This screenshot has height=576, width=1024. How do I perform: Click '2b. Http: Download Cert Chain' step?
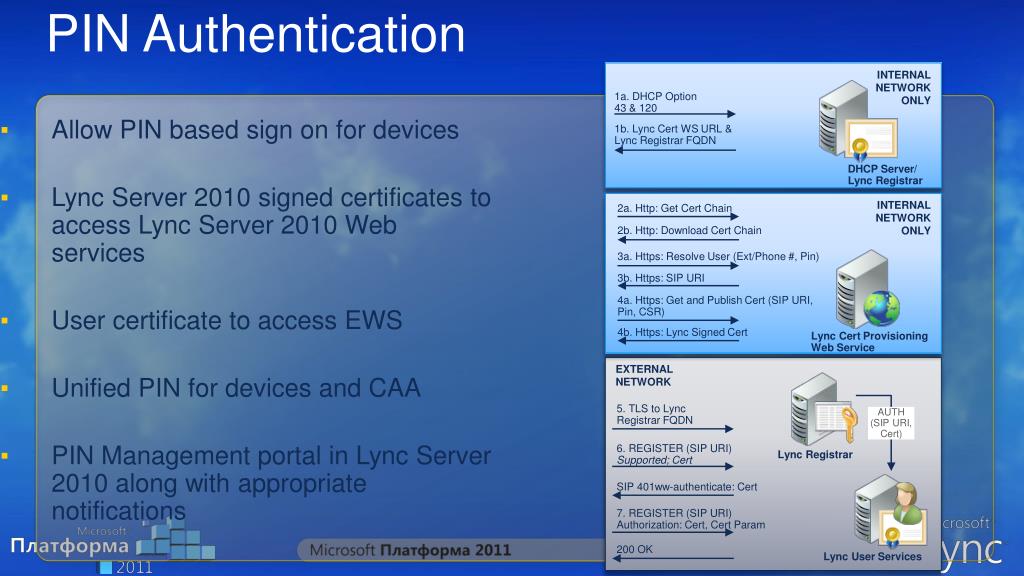689,231
